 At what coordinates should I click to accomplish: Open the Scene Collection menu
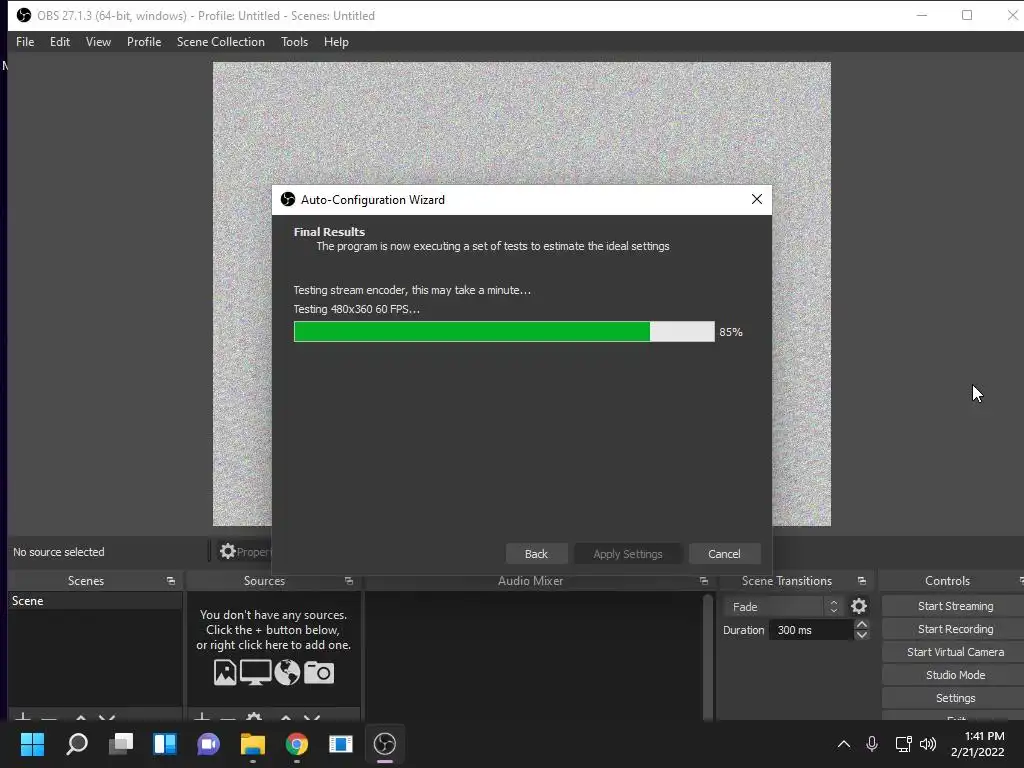(221, 42)
